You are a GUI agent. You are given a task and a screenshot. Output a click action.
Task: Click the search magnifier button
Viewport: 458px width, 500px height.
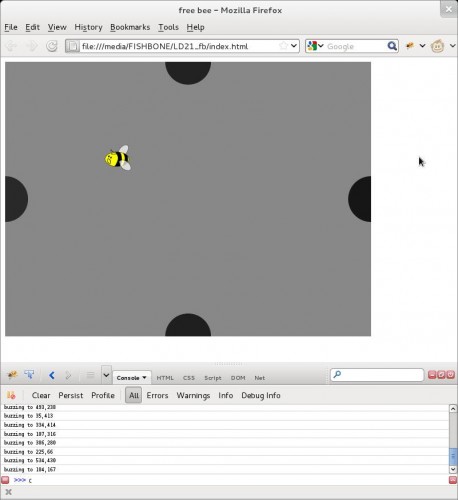392,46
